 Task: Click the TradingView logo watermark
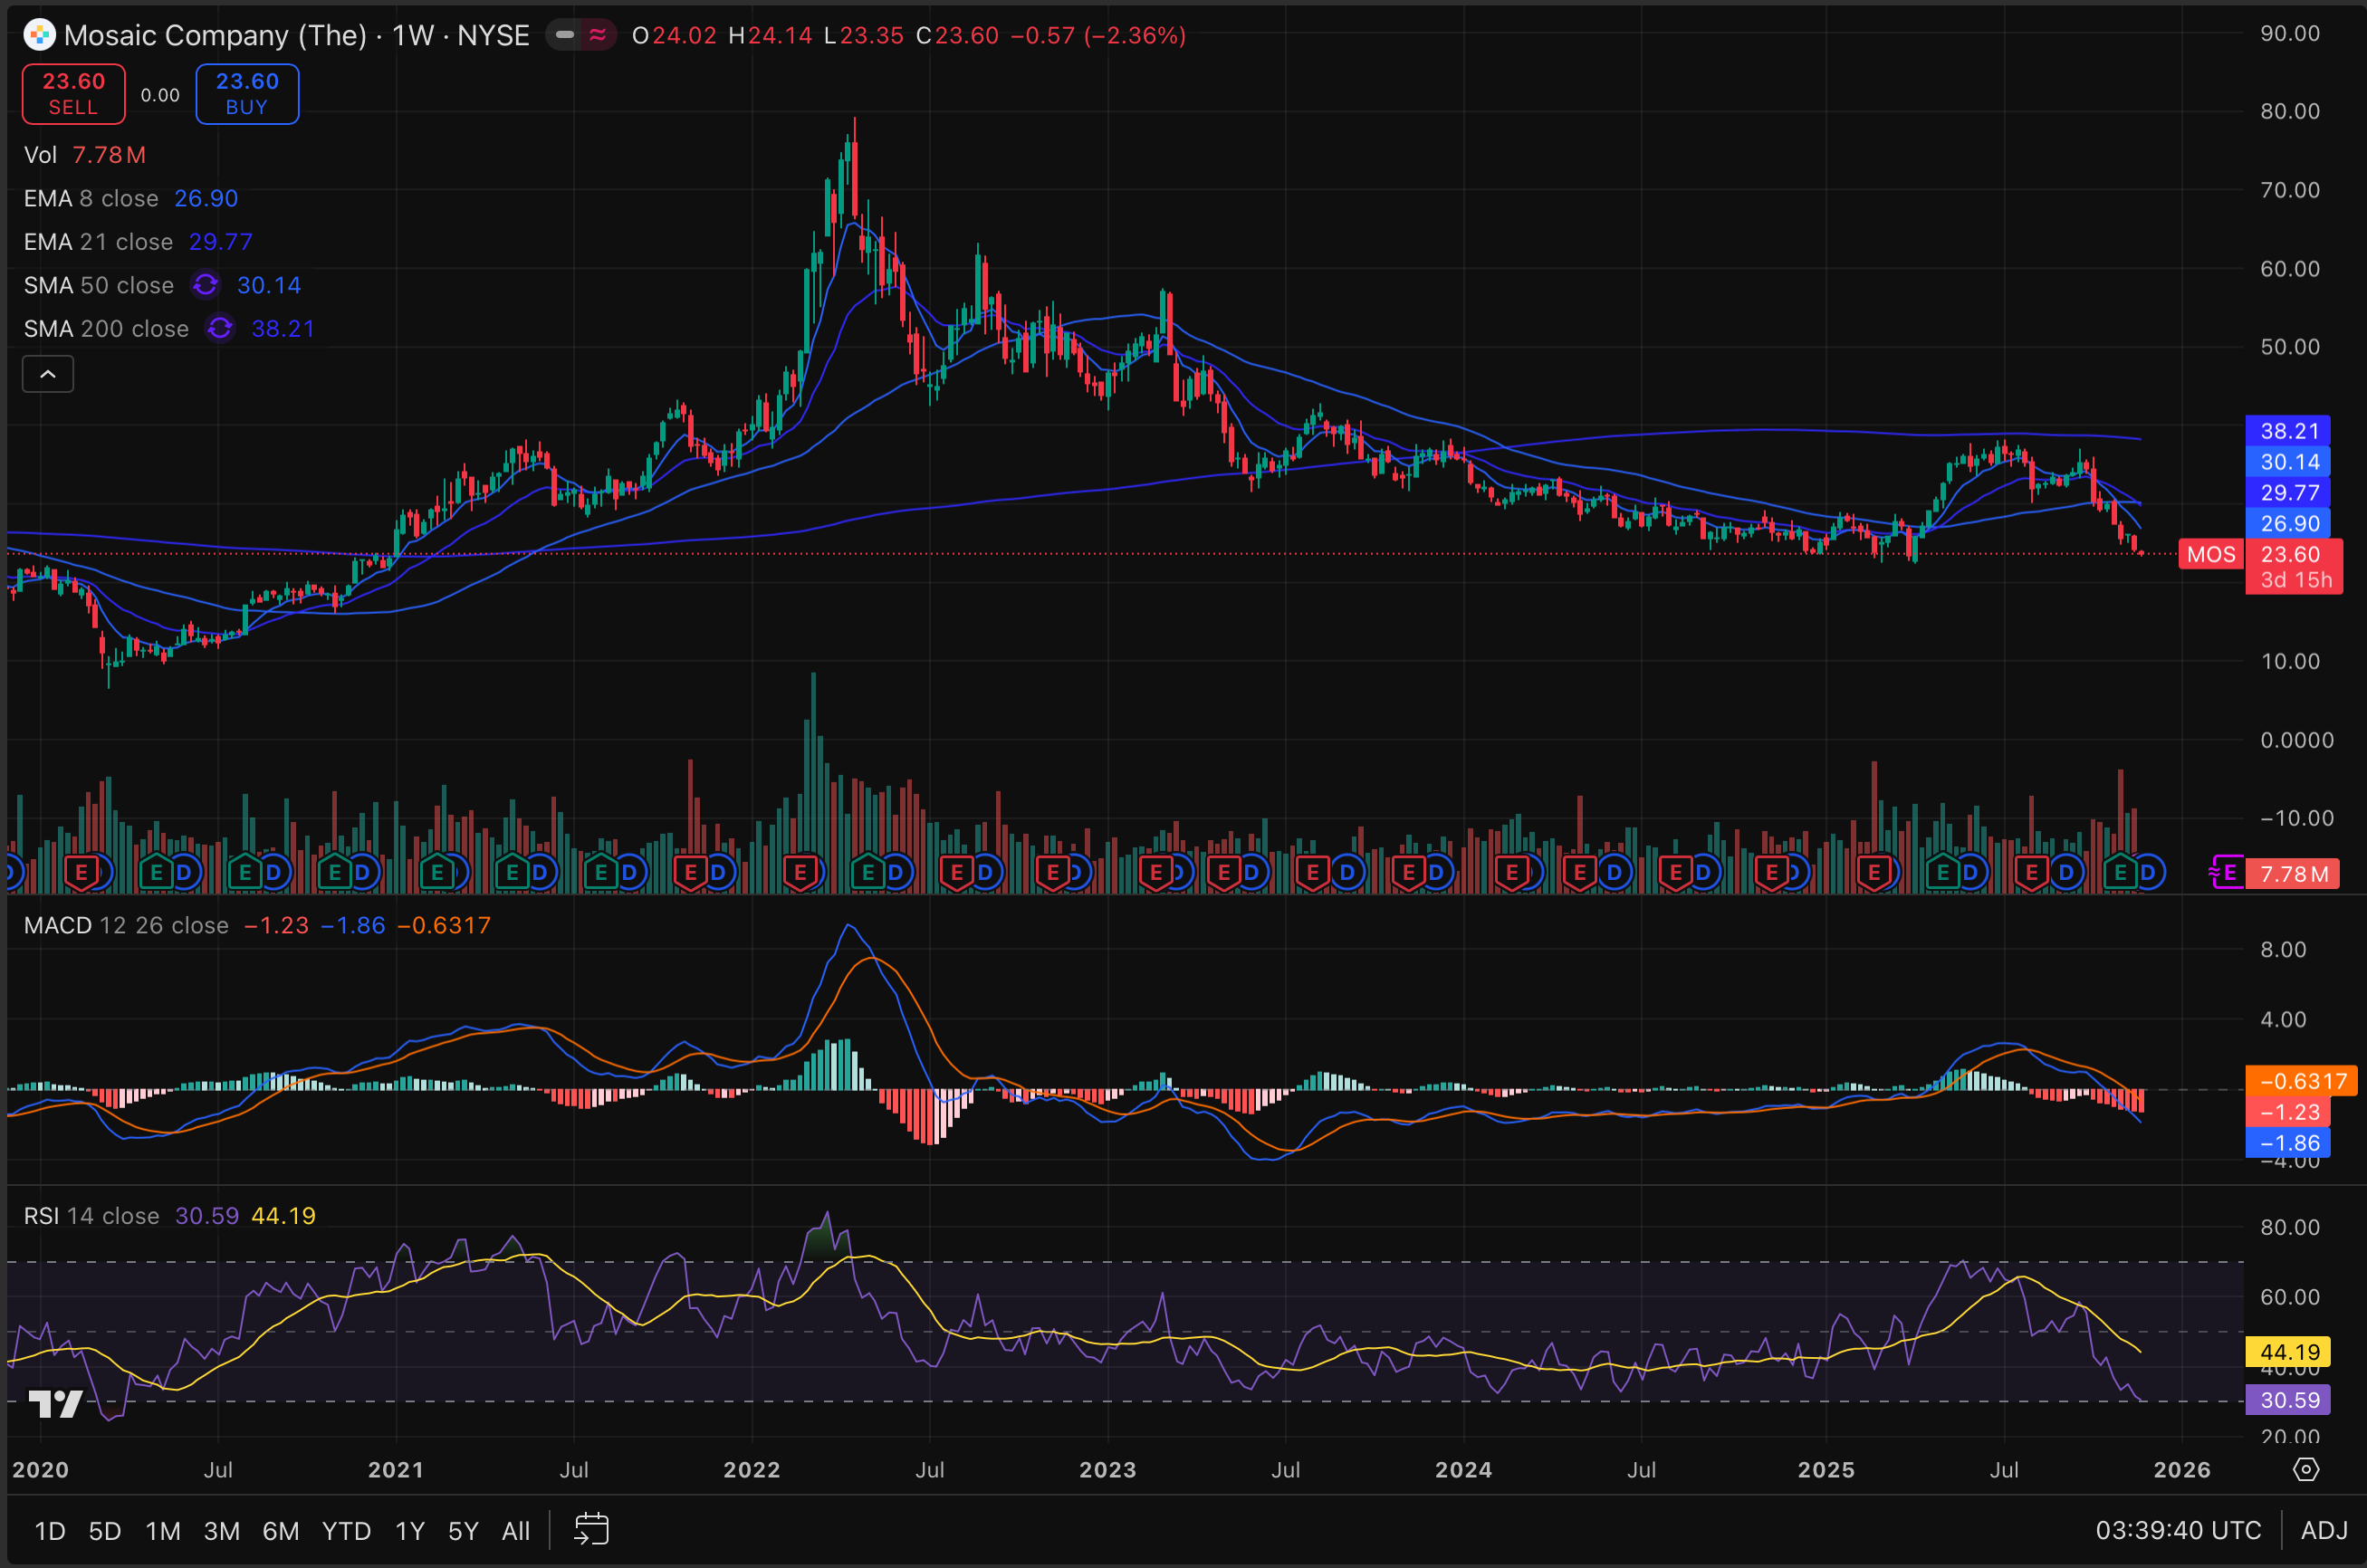coord(55,1404)
